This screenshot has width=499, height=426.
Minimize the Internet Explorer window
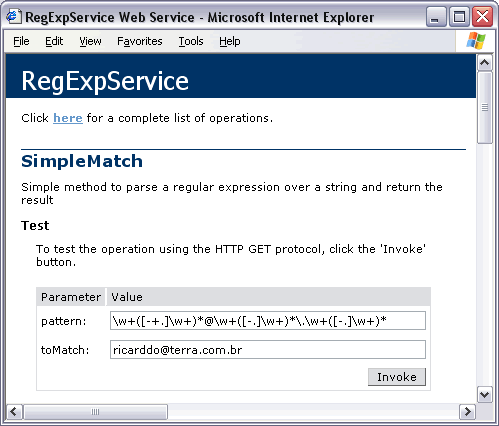click(436, 17)
